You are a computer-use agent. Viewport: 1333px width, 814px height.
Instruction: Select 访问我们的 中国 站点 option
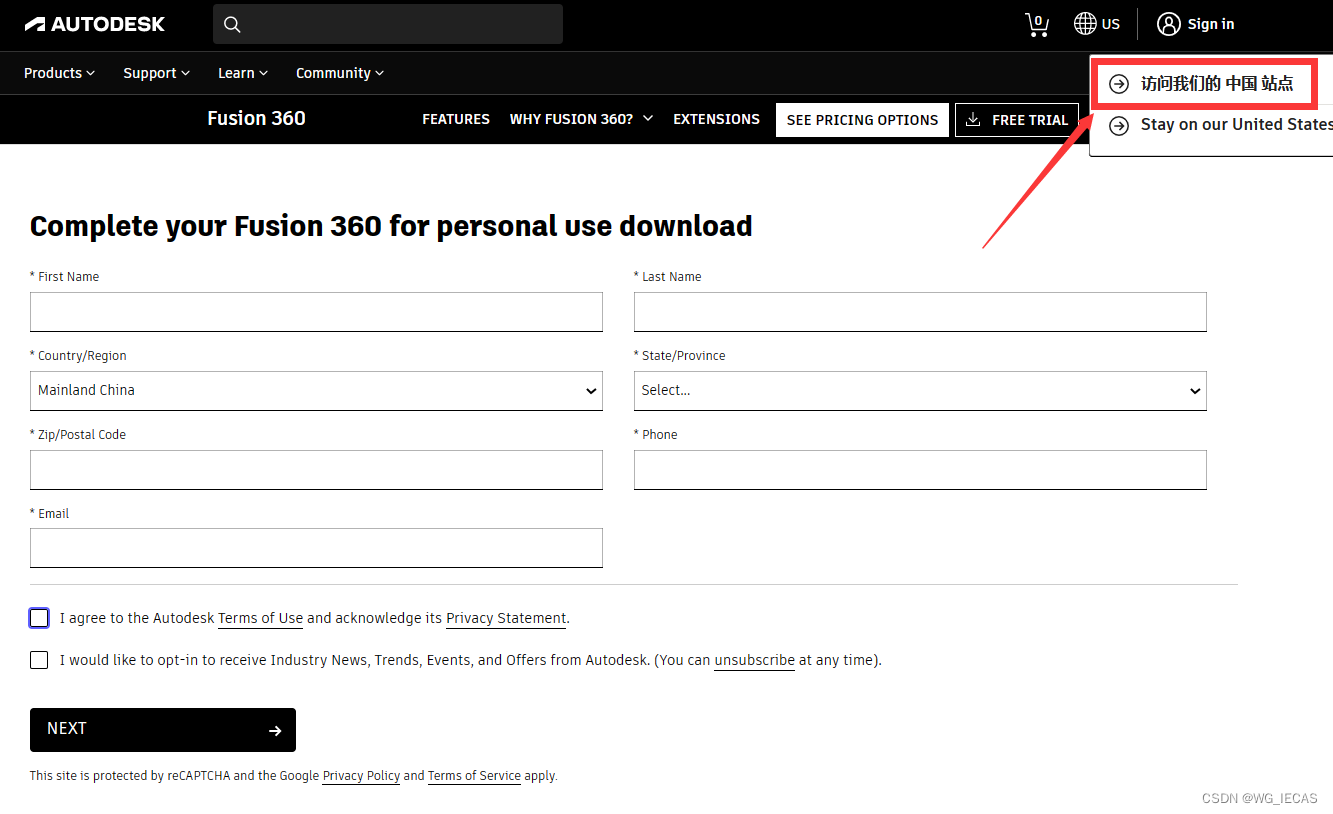click(x=1215, y=84)
